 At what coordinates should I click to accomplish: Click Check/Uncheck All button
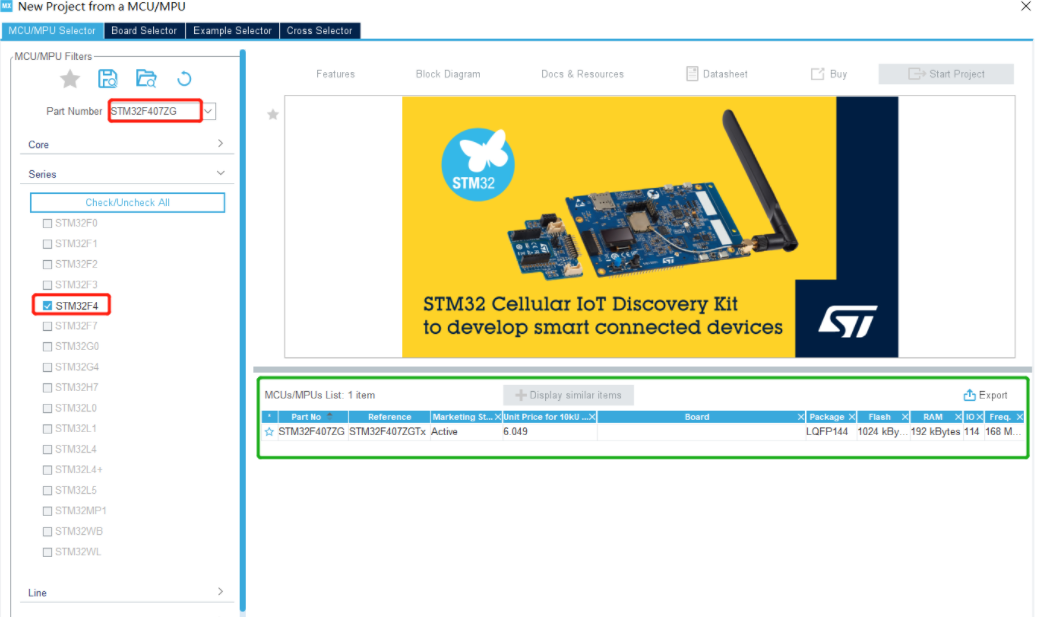tap(127, 203)
